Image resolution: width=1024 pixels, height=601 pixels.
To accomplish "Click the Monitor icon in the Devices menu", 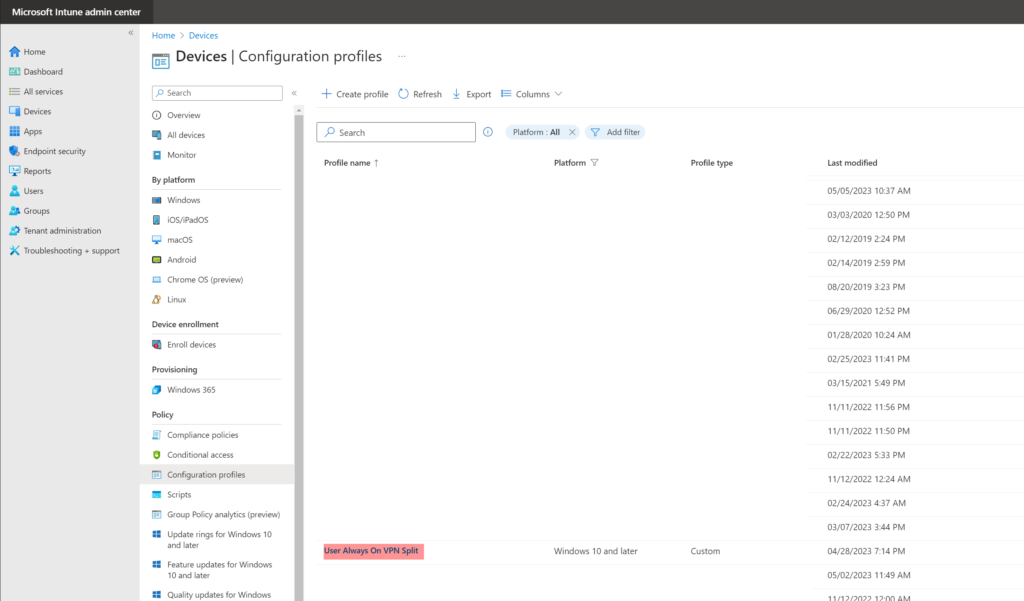I will (157, 155).
